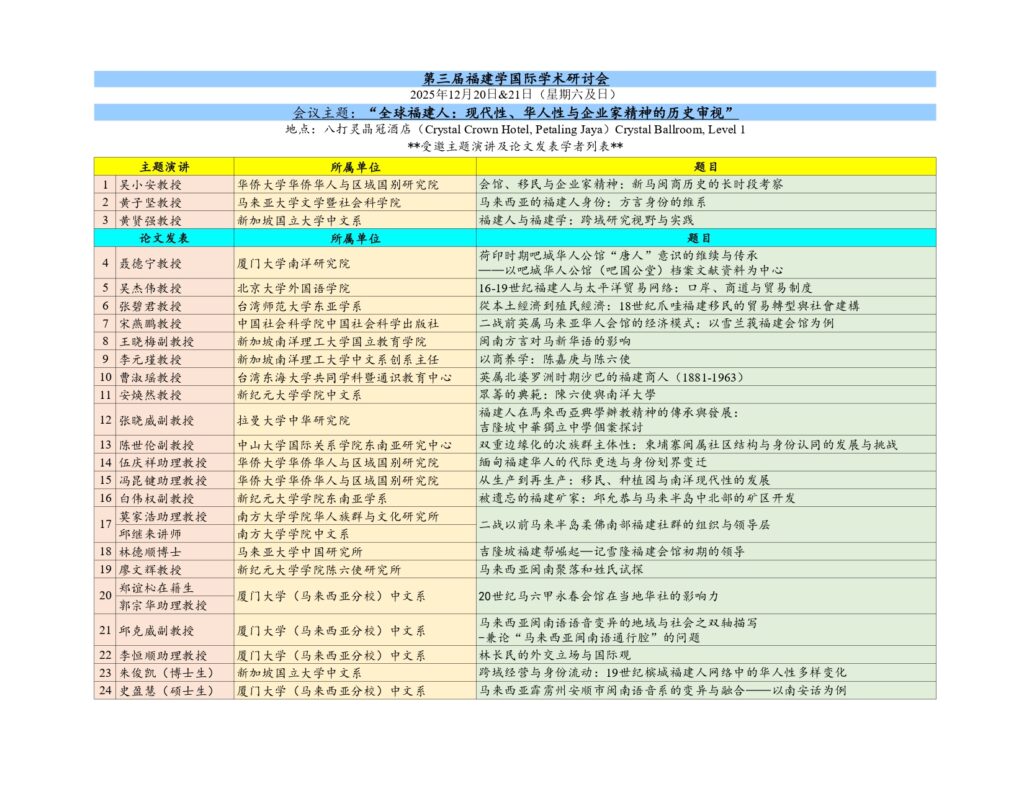Select the date line 2025年12月20日&21日
The width and height of the screenshot is (1024, 791).
tap(515, 94)
